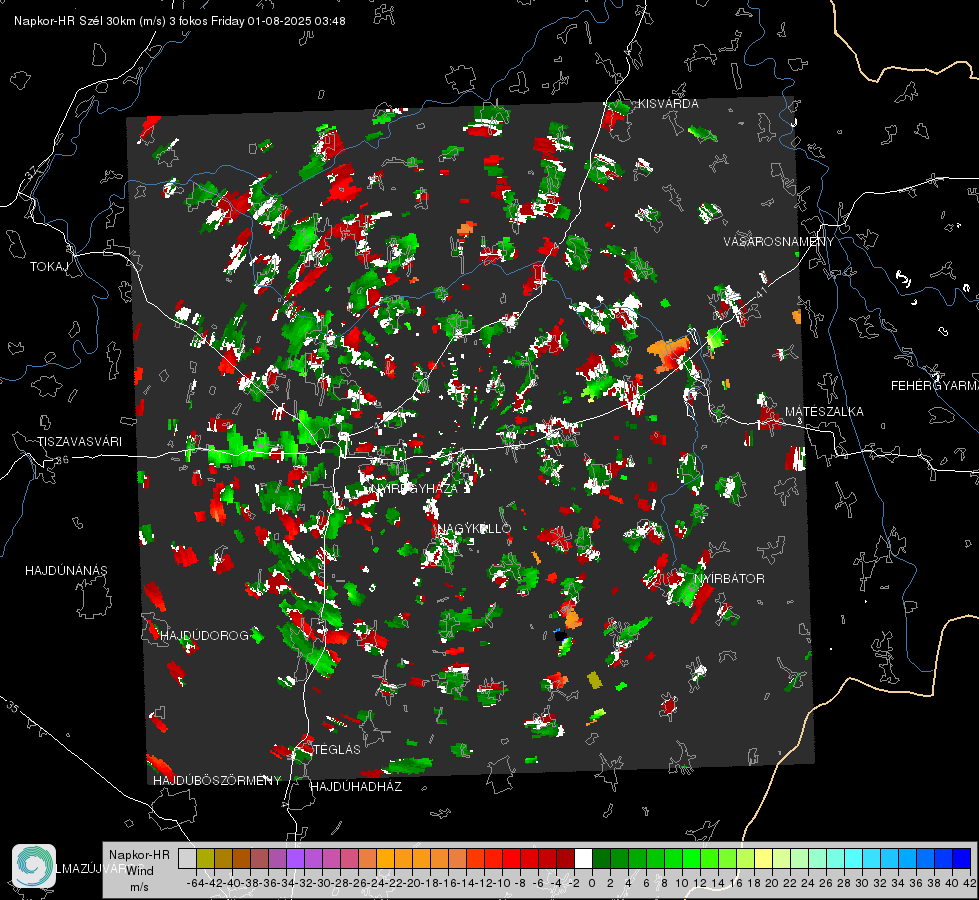Click the Wind label in the legend
The width and height of the screenshot is (979, 900).
coord(140,871)
